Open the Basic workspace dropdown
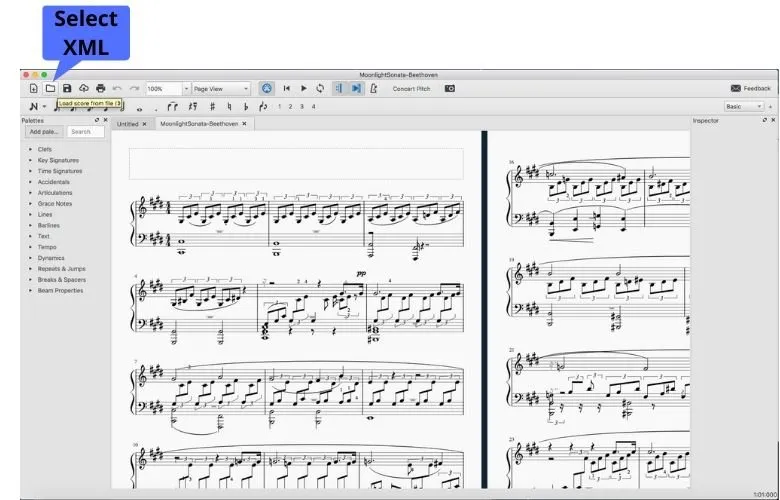 pyautogui.click(x=743, y=106)
